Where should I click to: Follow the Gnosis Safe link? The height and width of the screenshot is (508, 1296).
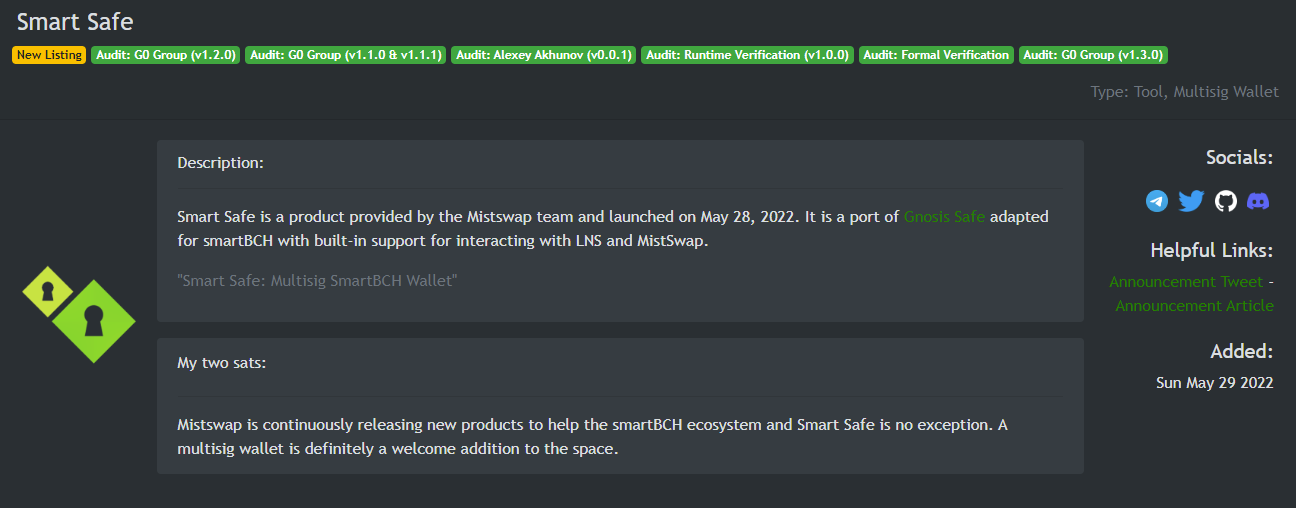tap(944, 216)
